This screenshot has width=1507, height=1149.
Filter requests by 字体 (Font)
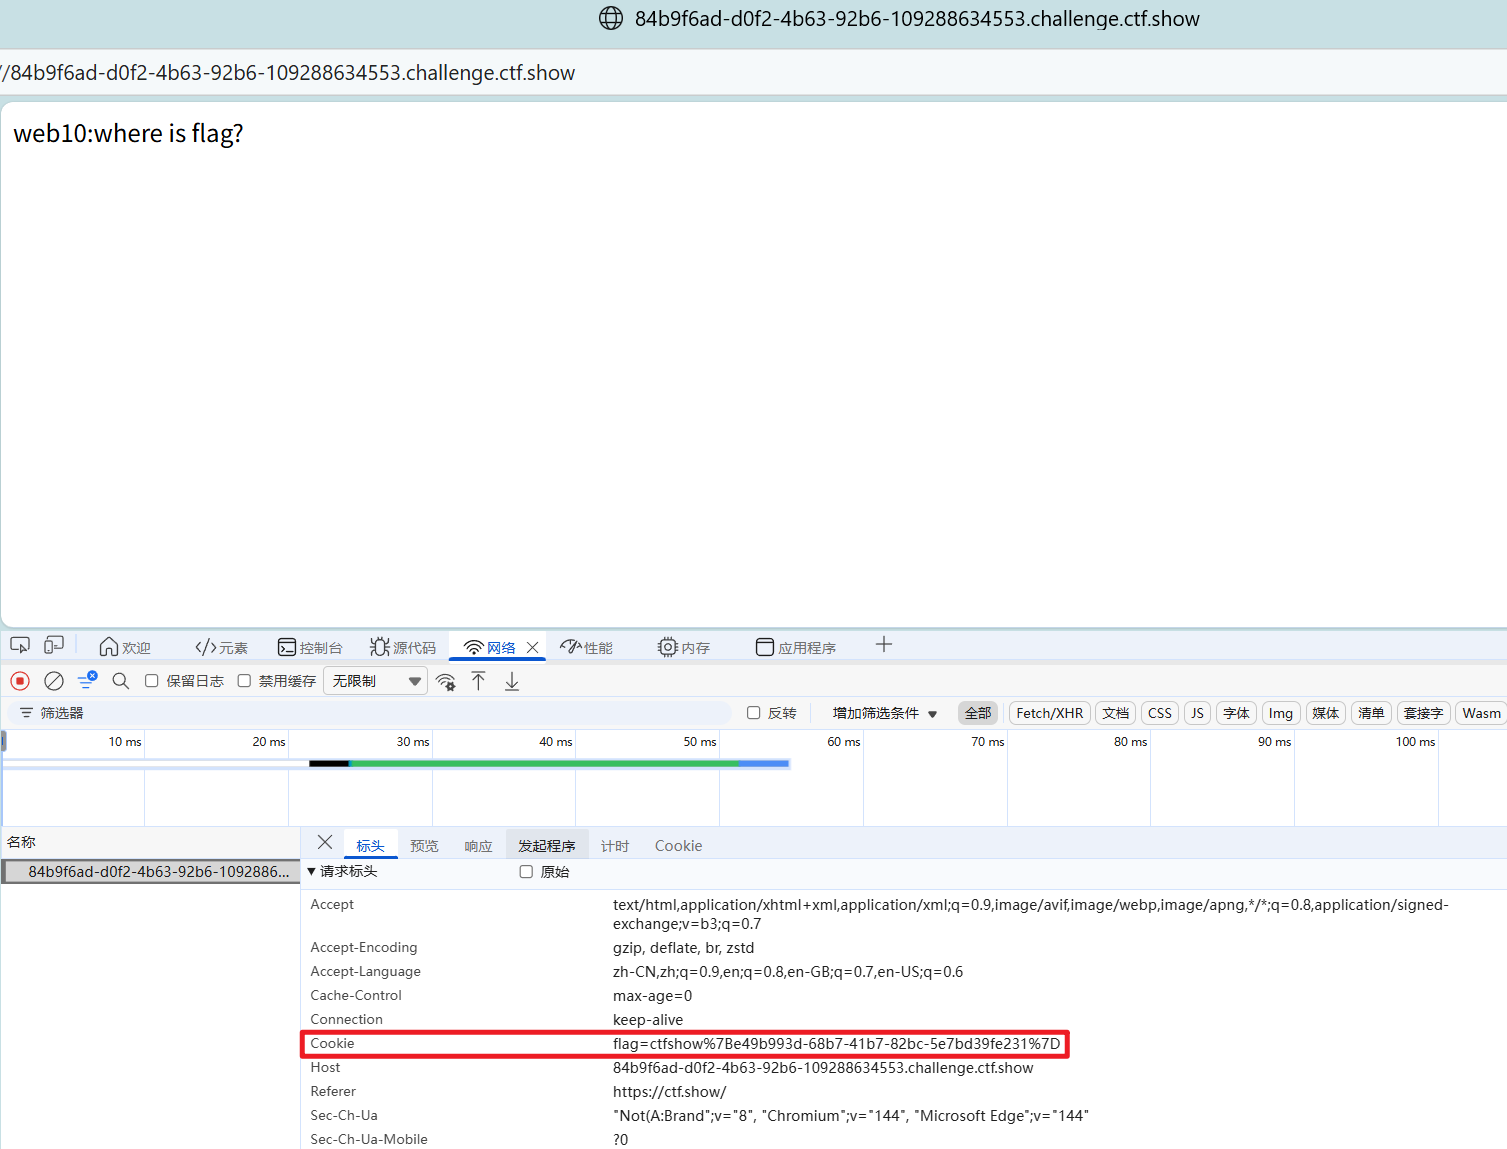tap(1237, 713)
